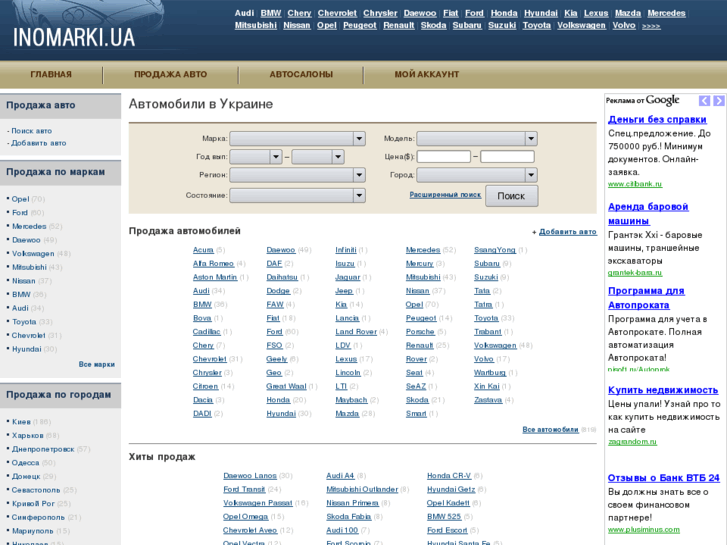Viewport: 727px width, 545px height.
Task: Click the www.citibank.ru ad URL
Action: (x=635, y=184)
